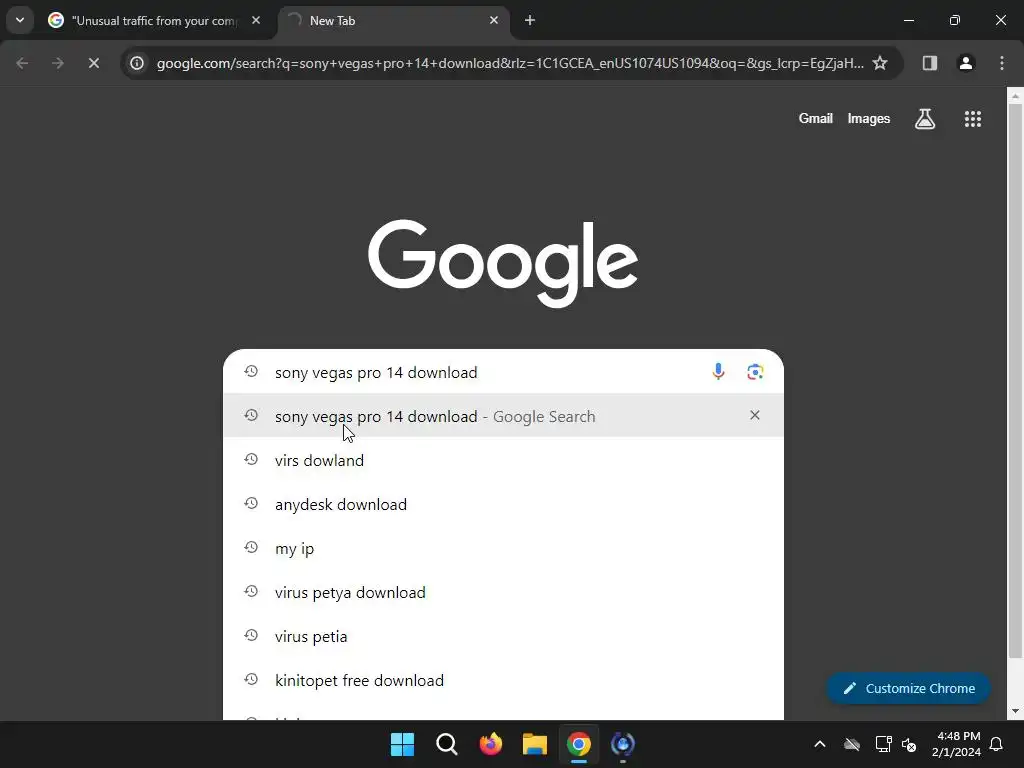Remove the "sony vegas pro 14 download" suggestion
Viewport: 1024px width, 768px height.
[x=754, y=415]
